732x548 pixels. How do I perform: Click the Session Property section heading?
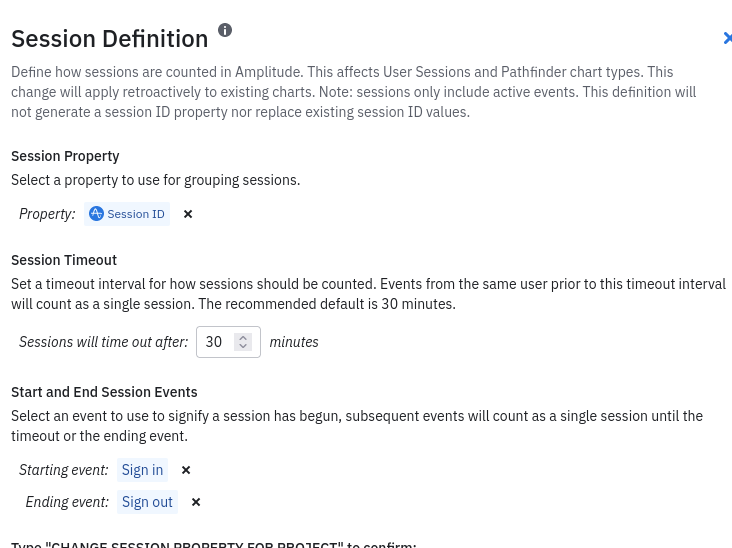[x=65, y=156]
